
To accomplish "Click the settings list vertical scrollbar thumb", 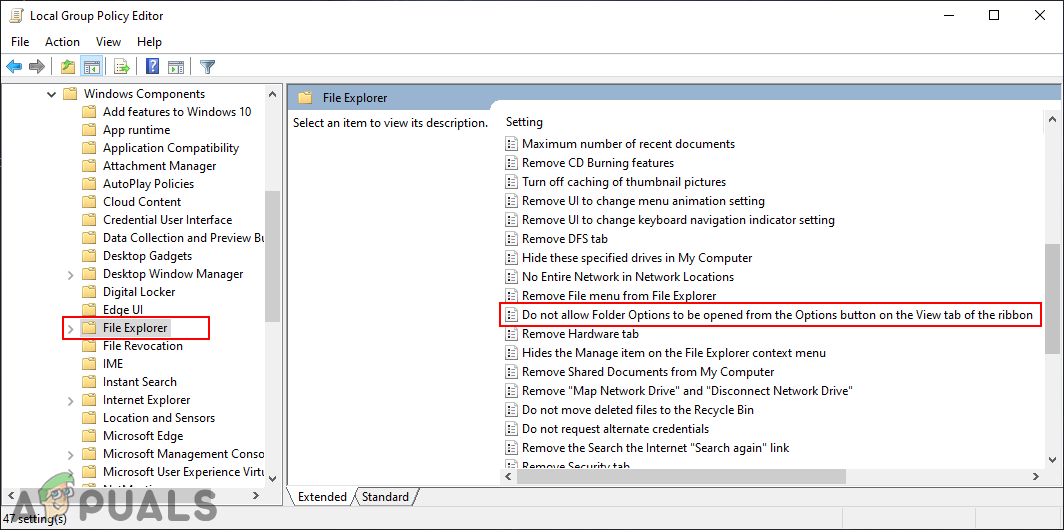I will tap(1052, 299).
